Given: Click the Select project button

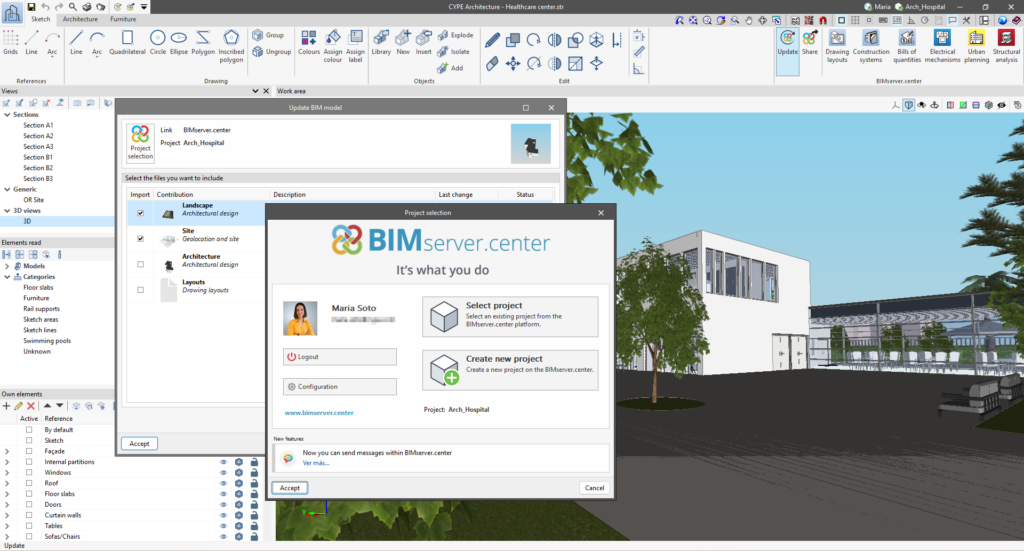Looking at the screenshot, I should point(510,316).
